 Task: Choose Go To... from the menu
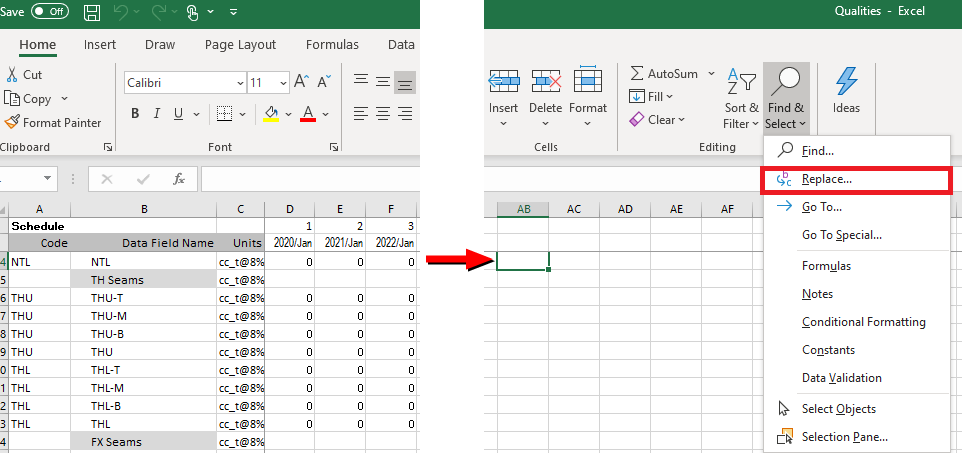(856, 207)
